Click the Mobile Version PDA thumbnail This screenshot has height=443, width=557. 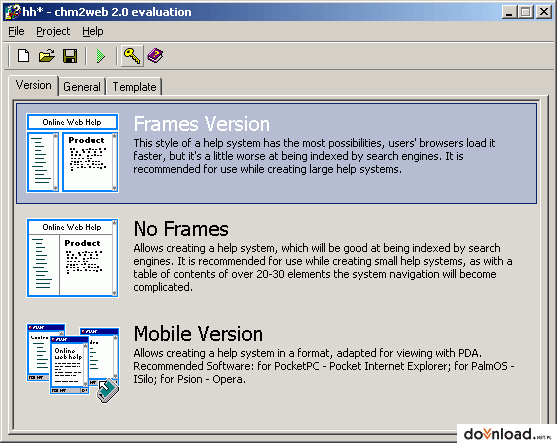73,363
